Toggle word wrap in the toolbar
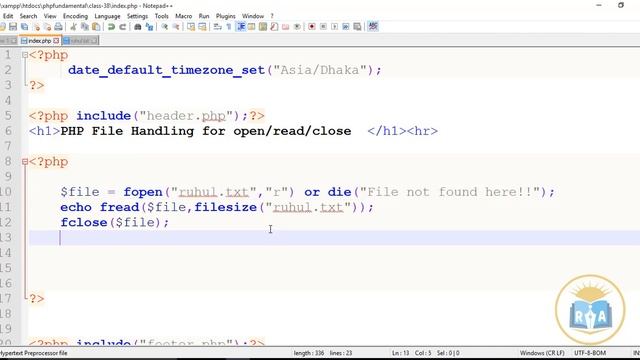 click(x=218, y=27)
